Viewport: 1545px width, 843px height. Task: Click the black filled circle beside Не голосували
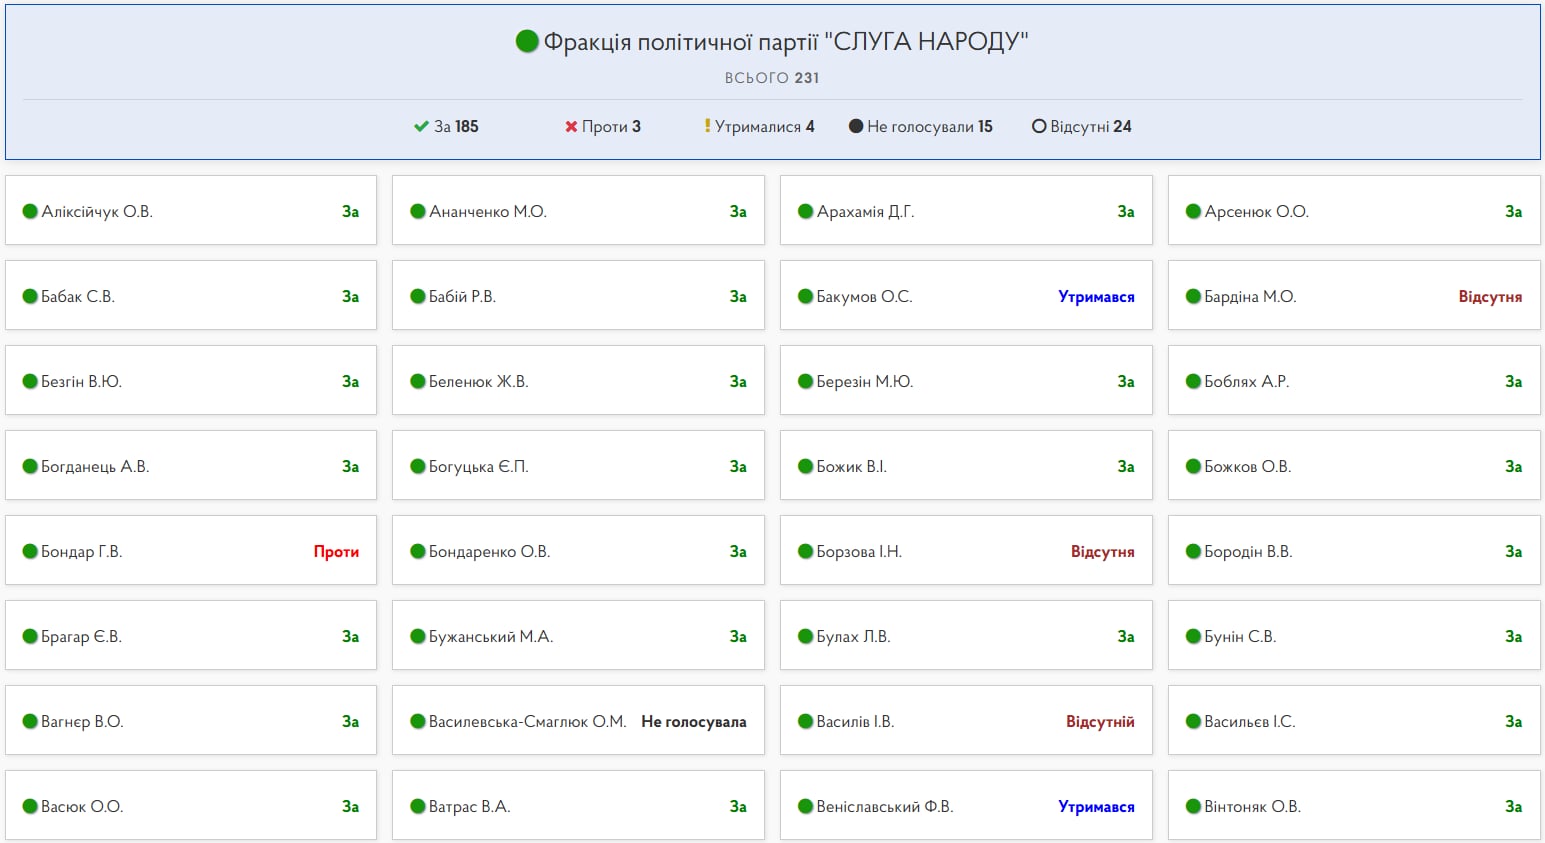[856, 127]
